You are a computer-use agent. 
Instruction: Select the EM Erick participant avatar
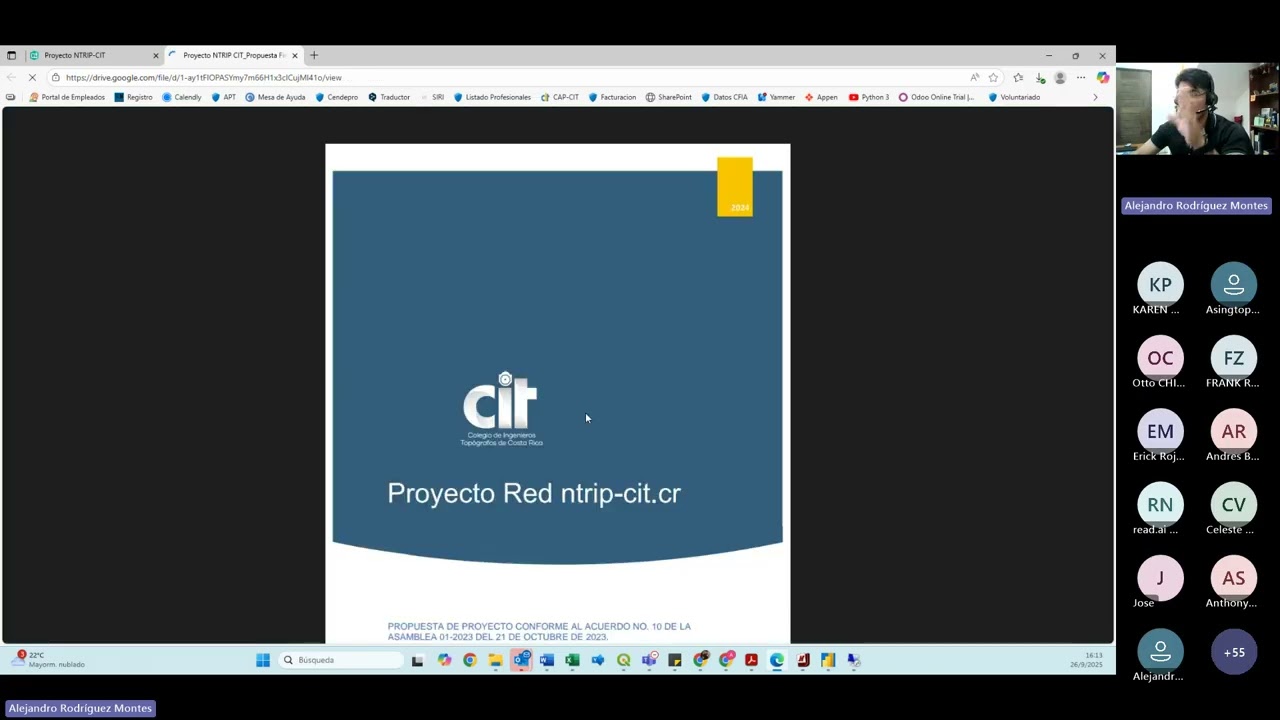pos(1160,431)
